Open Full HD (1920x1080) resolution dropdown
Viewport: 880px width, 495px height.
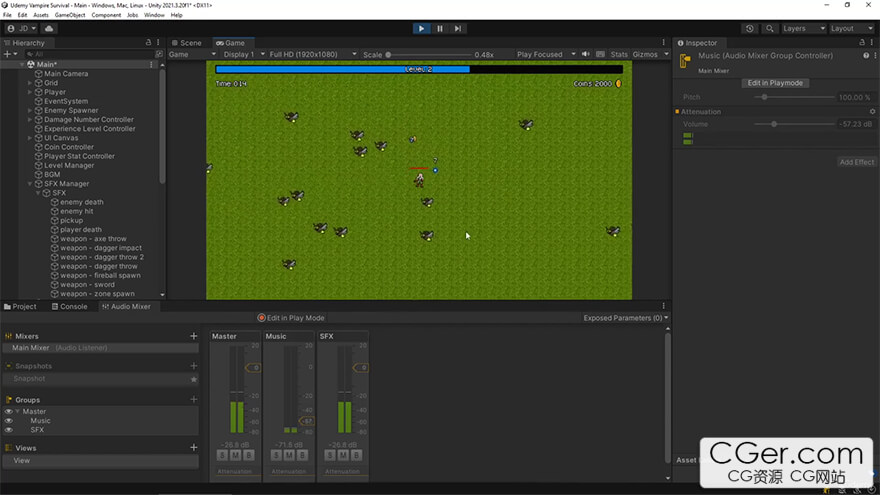click(x=313, y=54)
